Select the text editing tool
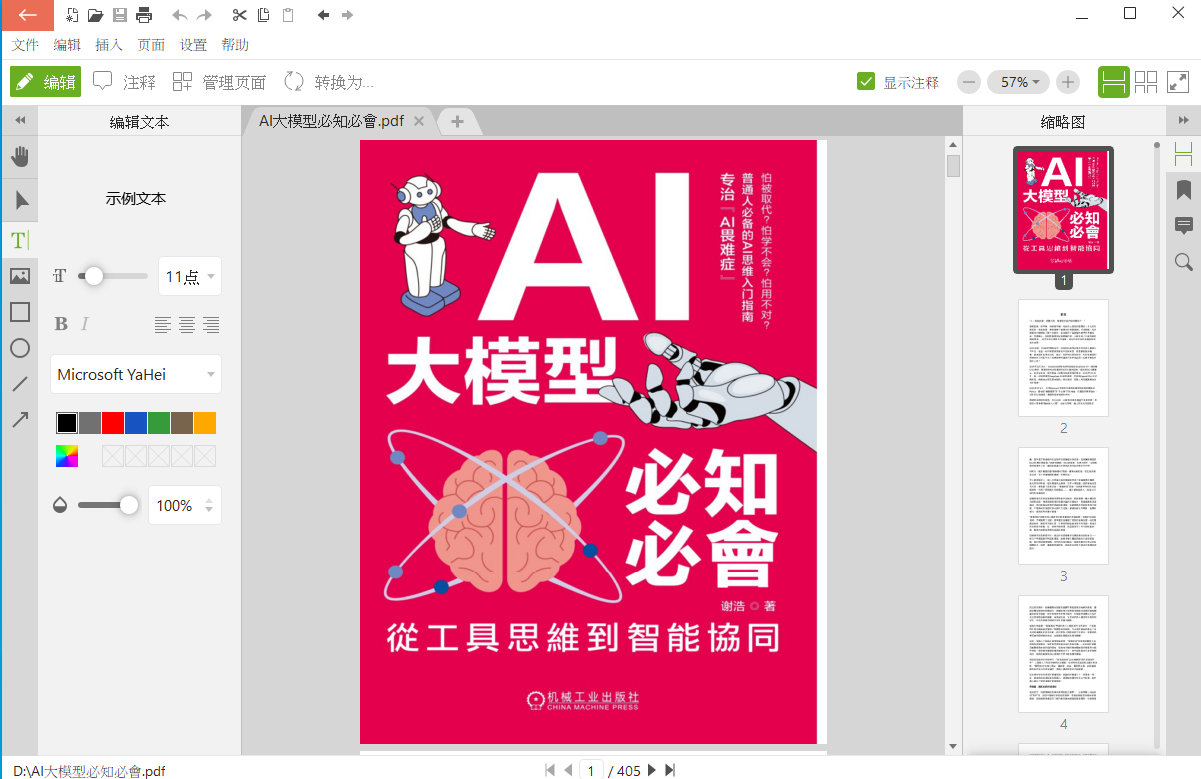The height and width of the screenshot is (779, 1201). point(20,240)
